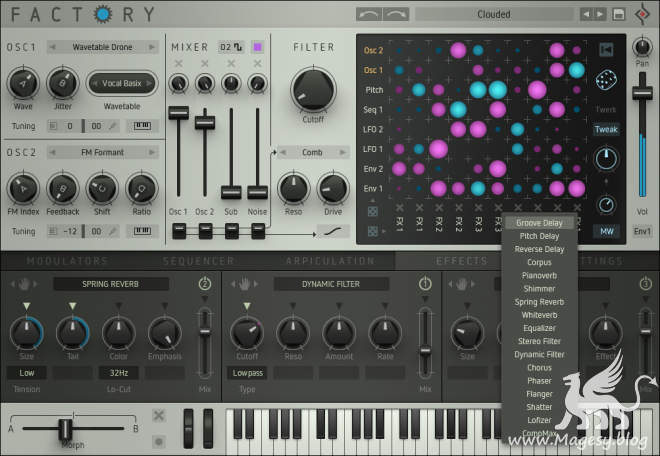
Task: Choose Shimmer in effects menu
Action: (x=539, y=289)
